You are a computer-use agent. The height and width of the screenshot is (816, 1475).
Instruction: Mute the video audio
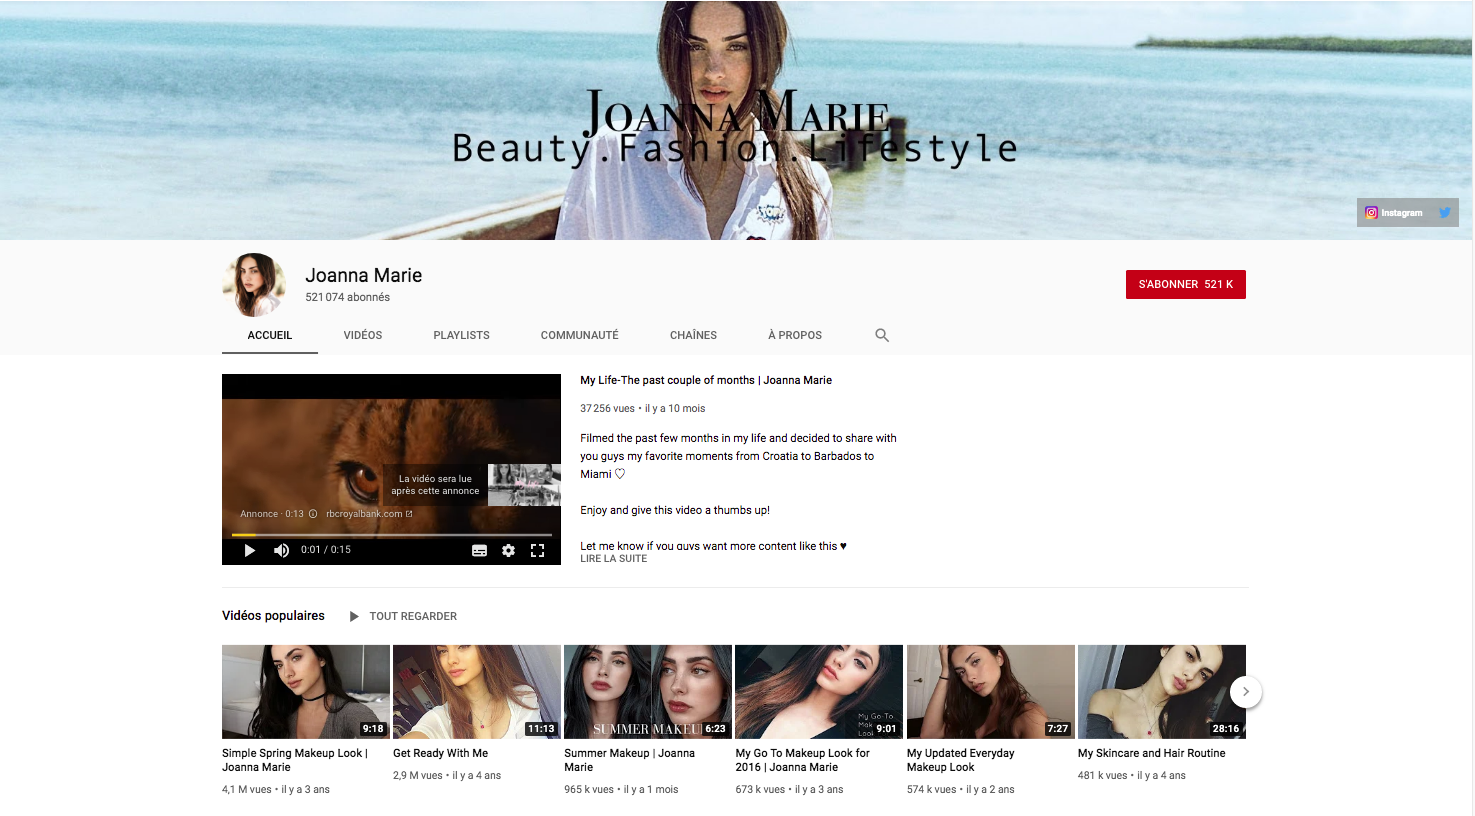(281, 550)
